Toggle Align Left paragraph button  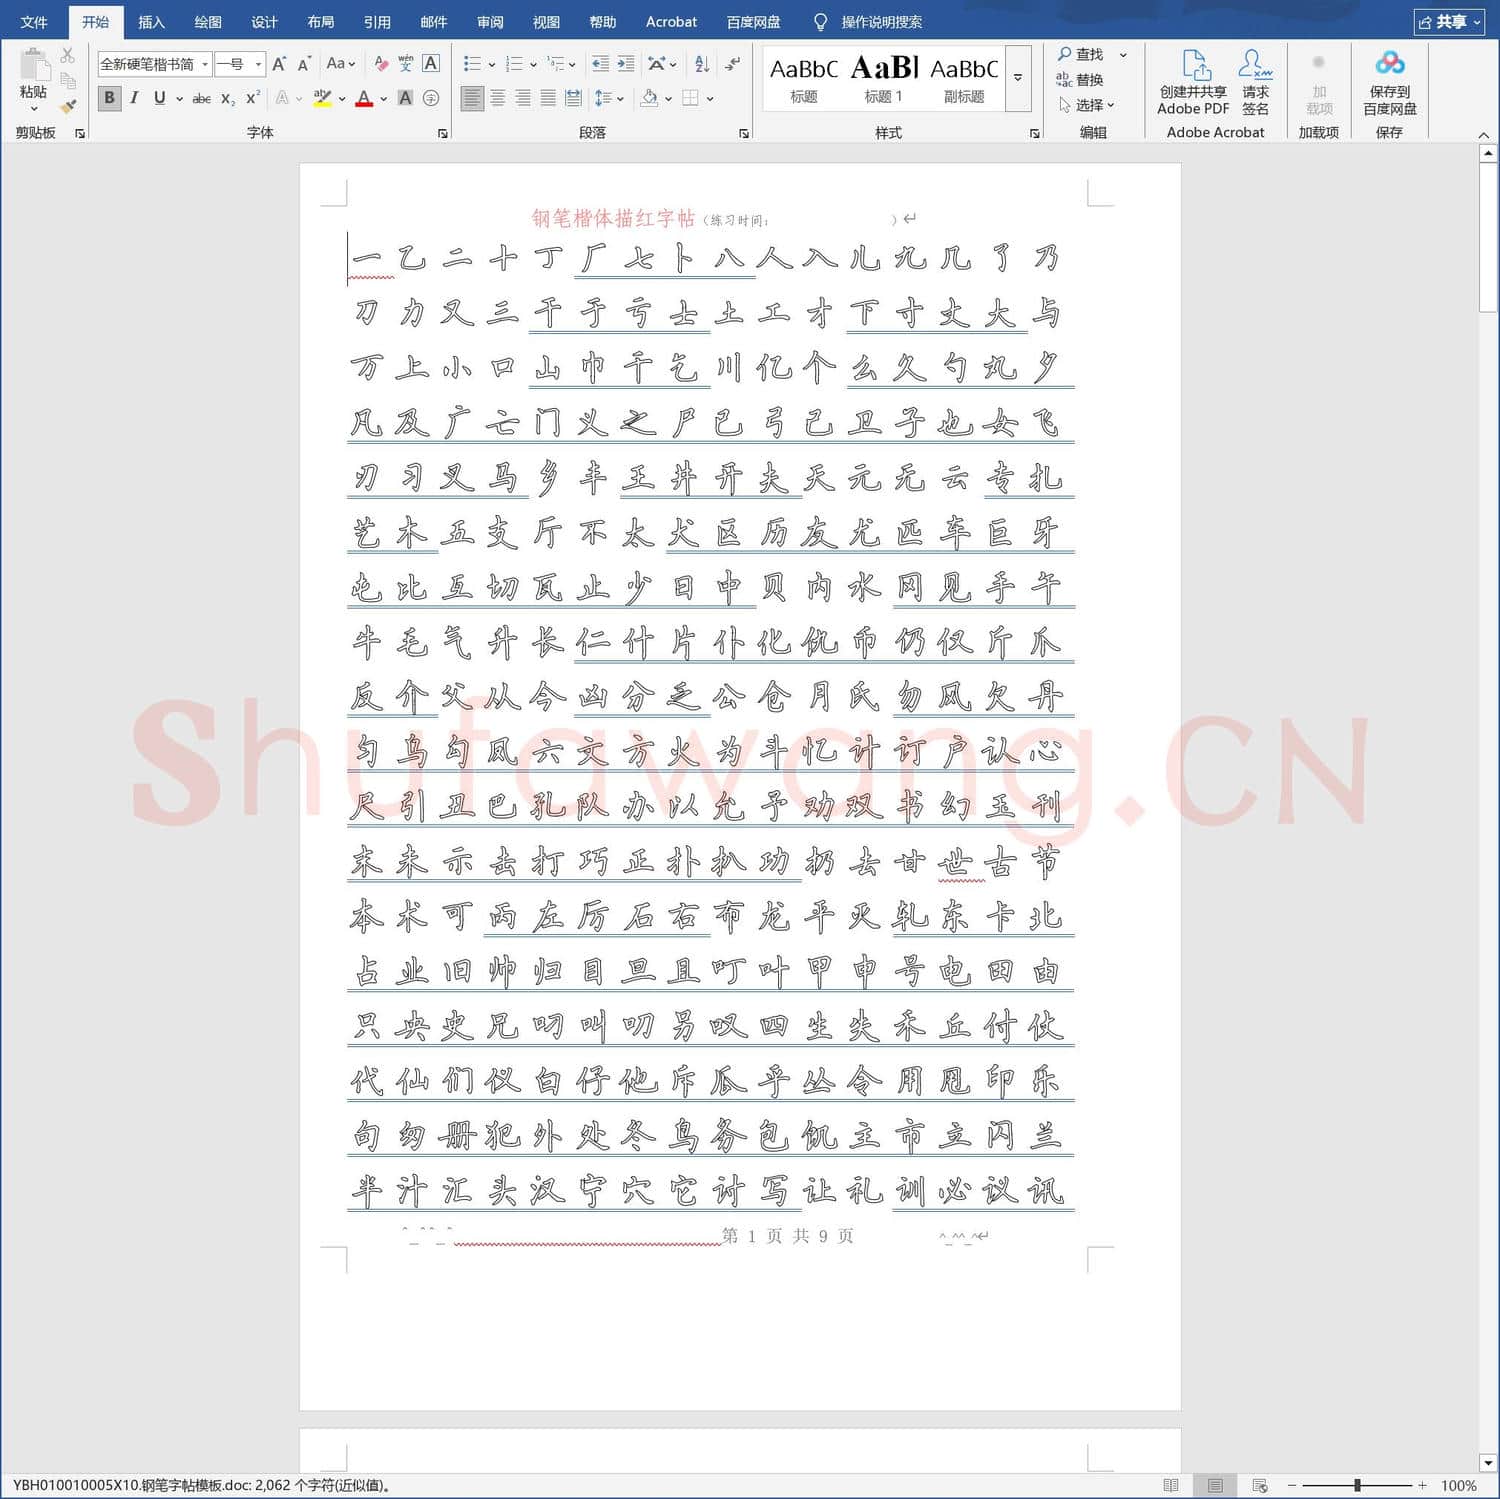point(472,98)
